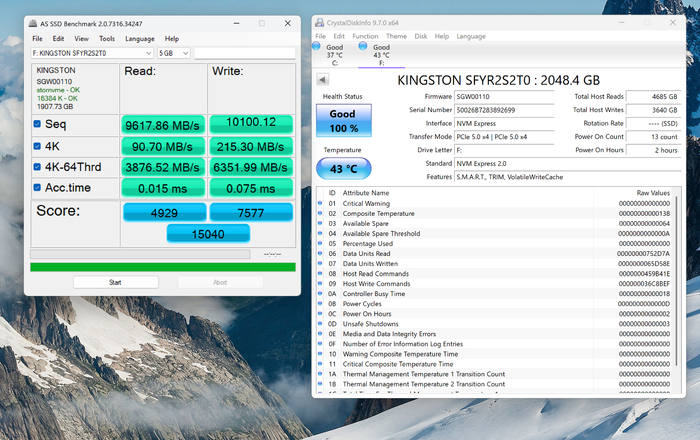This screenshot has height=440, width=700.
Task: Click the back arrow in CrystalDiskInfo
Action: (x=322, y=80)
